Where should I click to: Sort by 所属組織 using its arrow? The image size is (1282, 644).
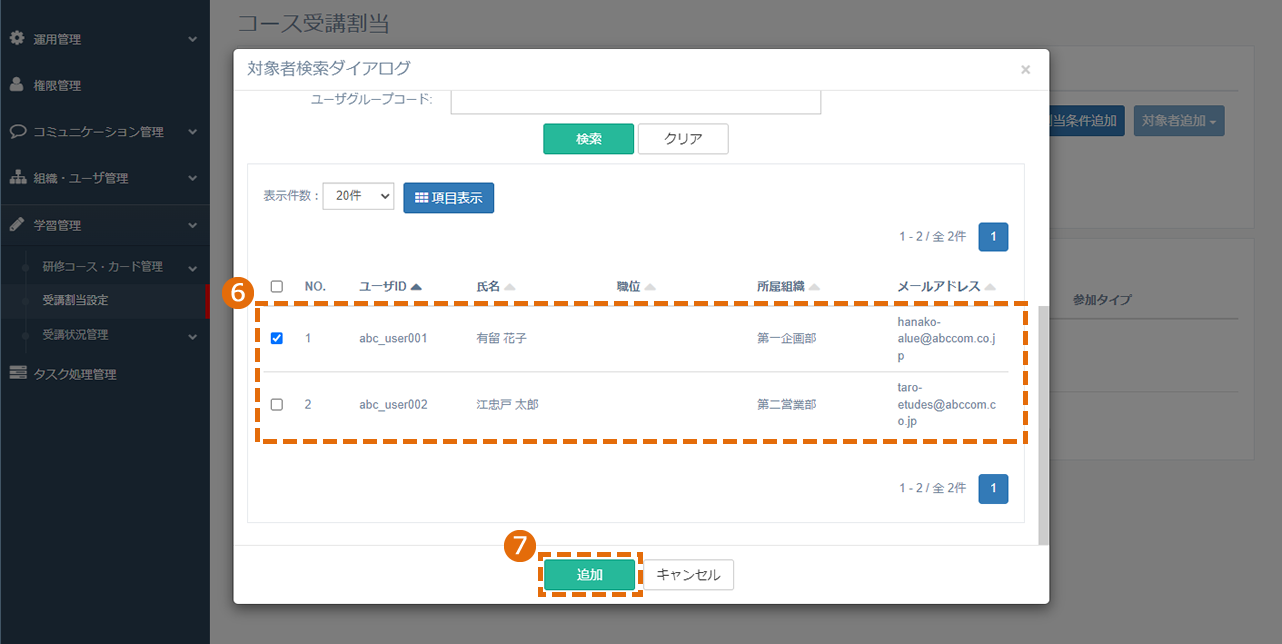(814, 287)
